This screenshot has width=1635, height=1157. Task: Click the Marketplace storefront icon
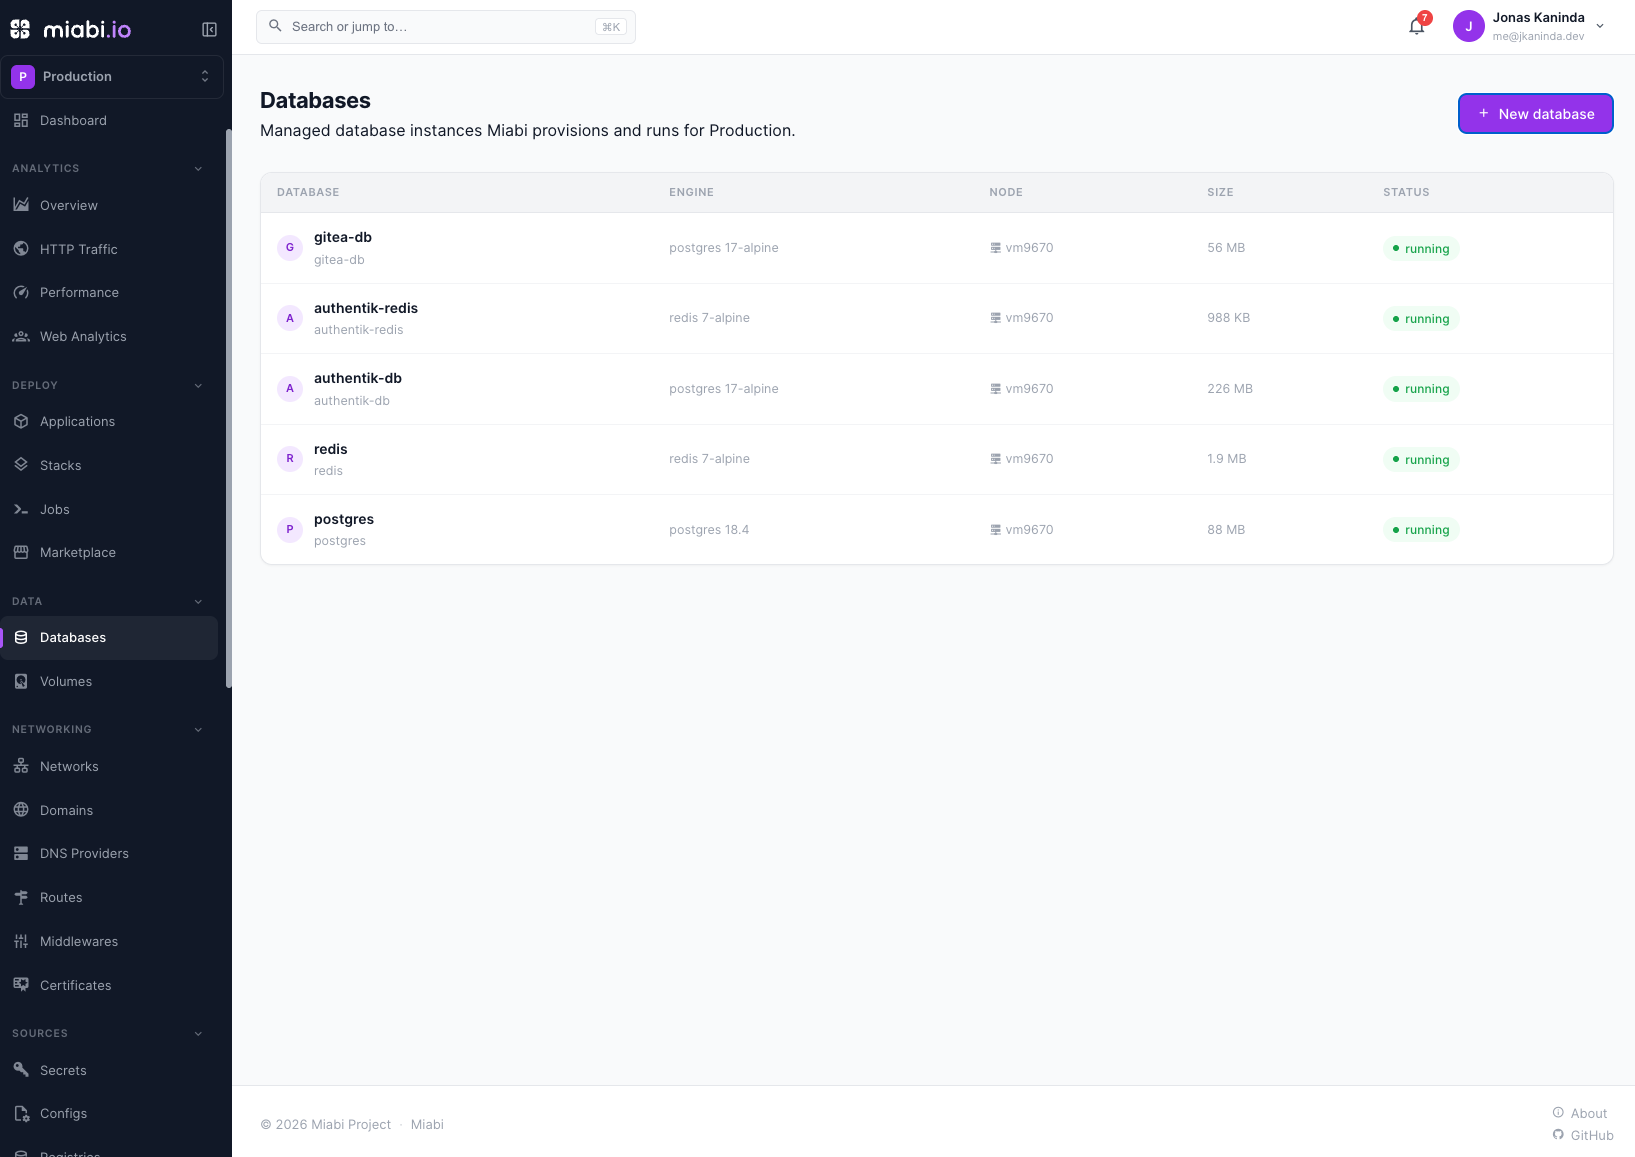pos(21,552)
